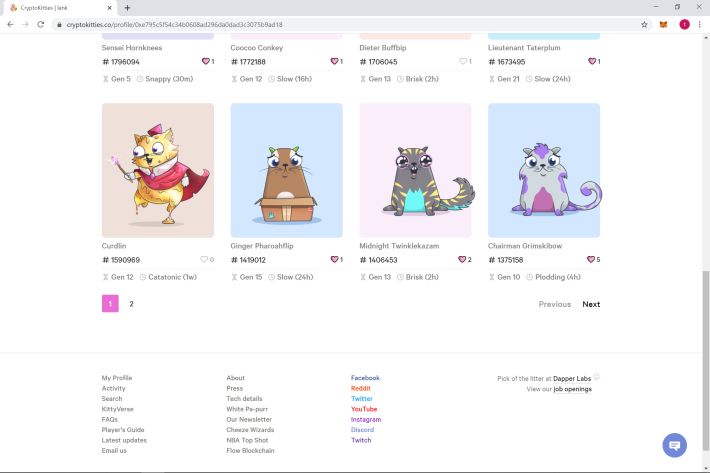
Task: Open Flow Blockchain link
Action: (x=250, y=450)
